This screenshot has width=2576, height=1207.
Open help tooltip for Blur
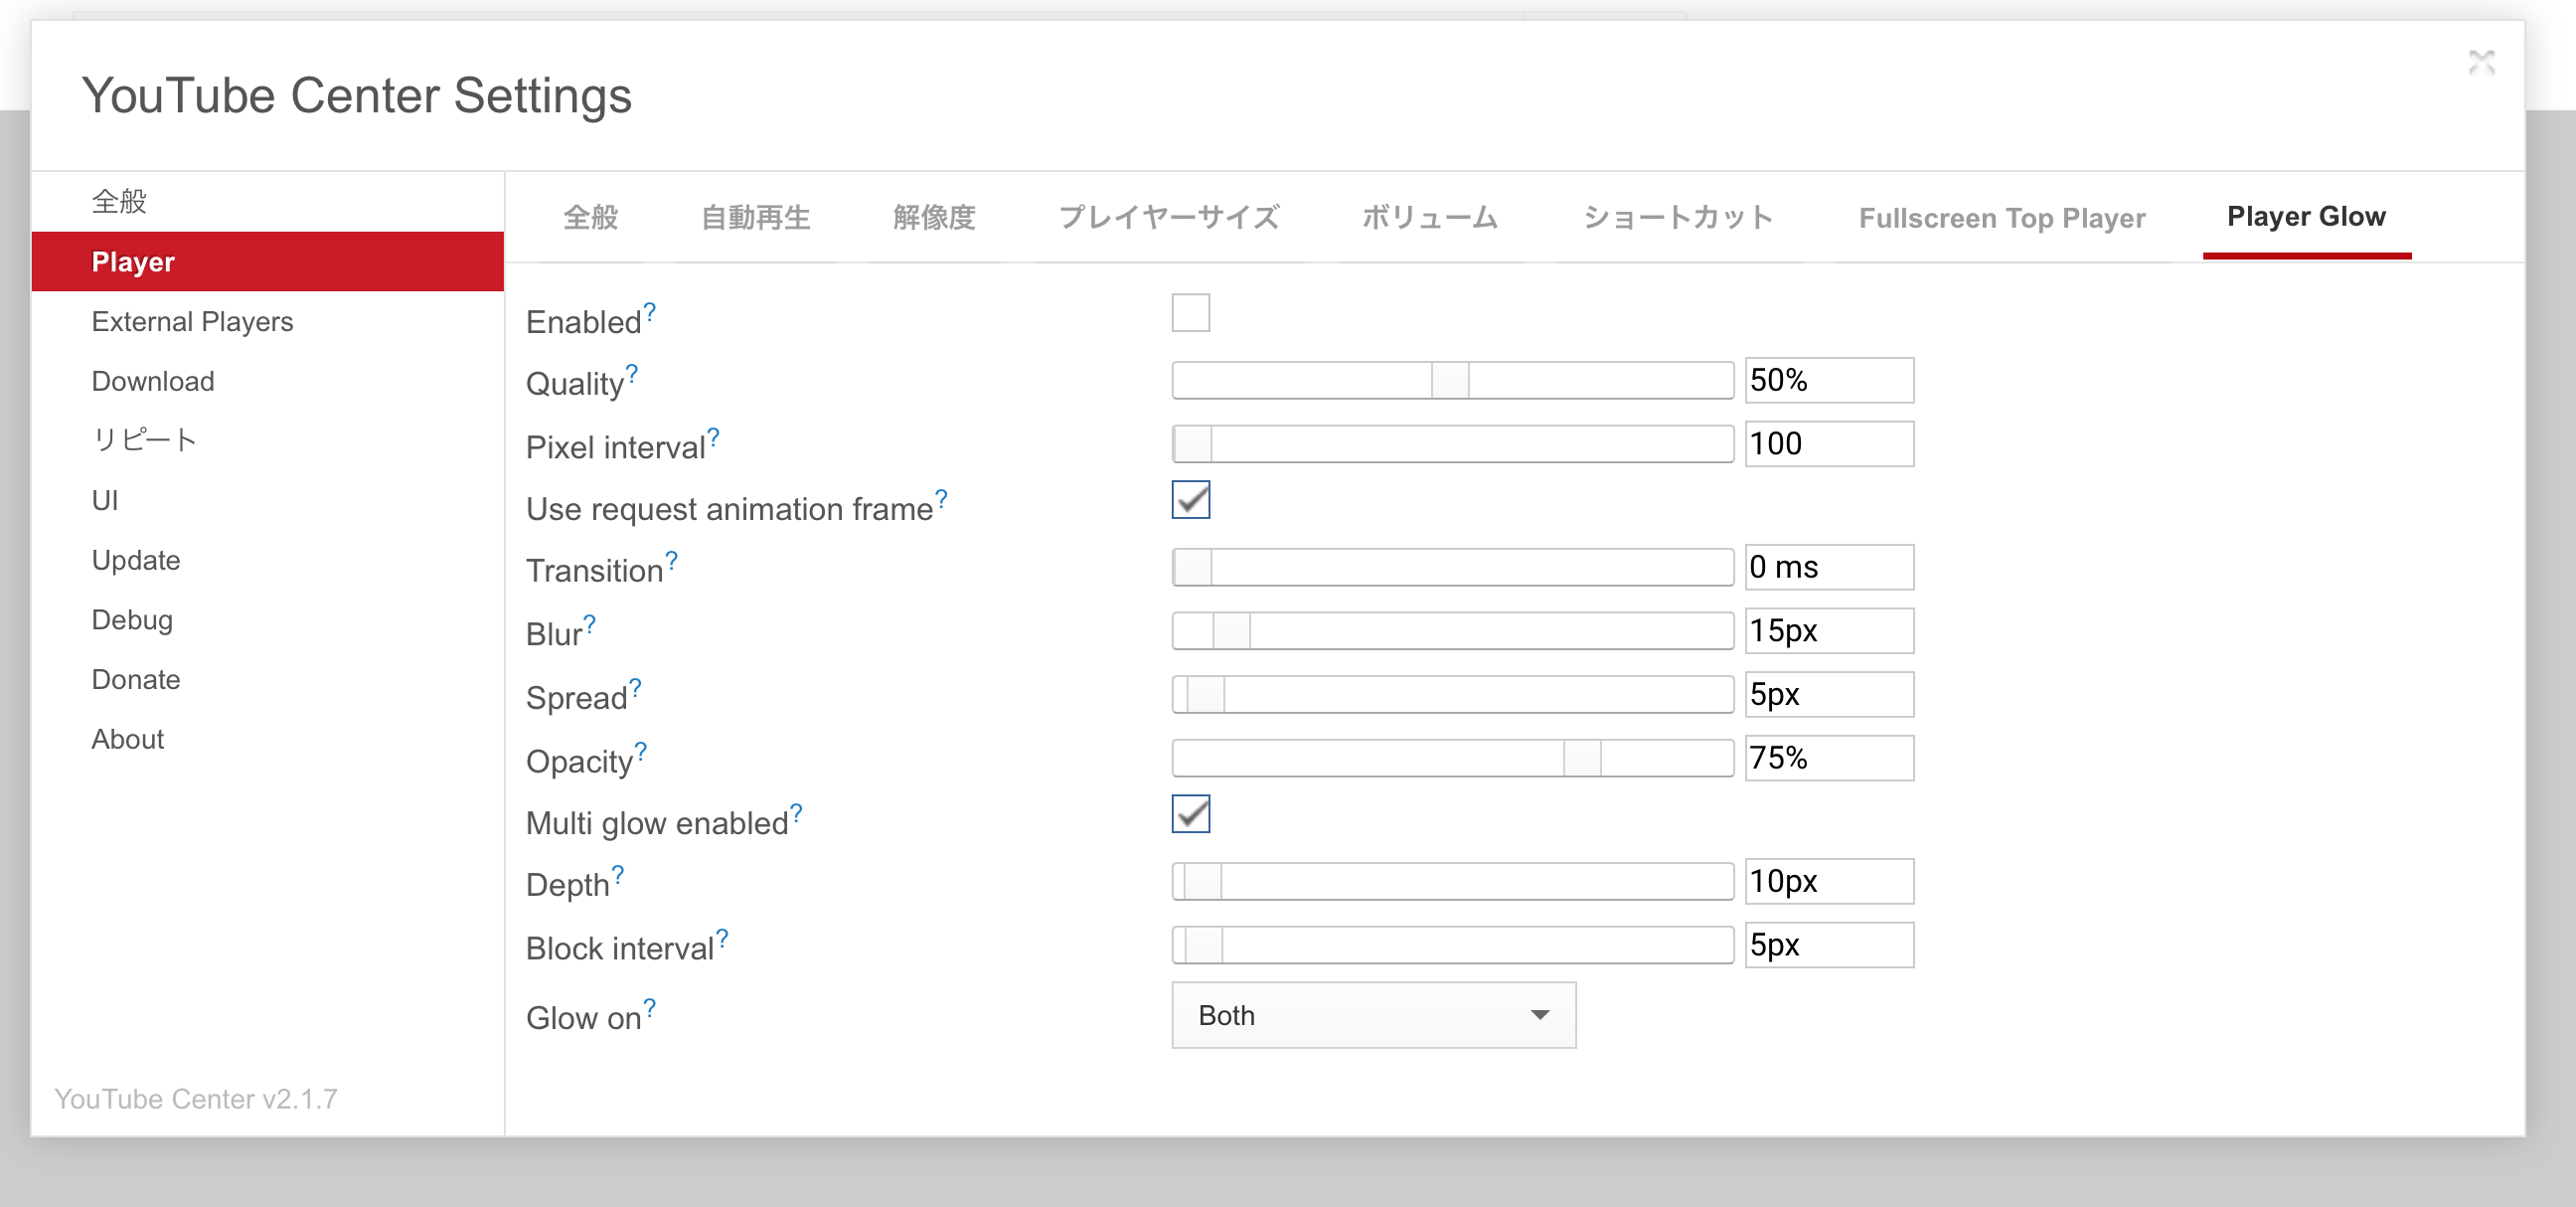(590, 624)
